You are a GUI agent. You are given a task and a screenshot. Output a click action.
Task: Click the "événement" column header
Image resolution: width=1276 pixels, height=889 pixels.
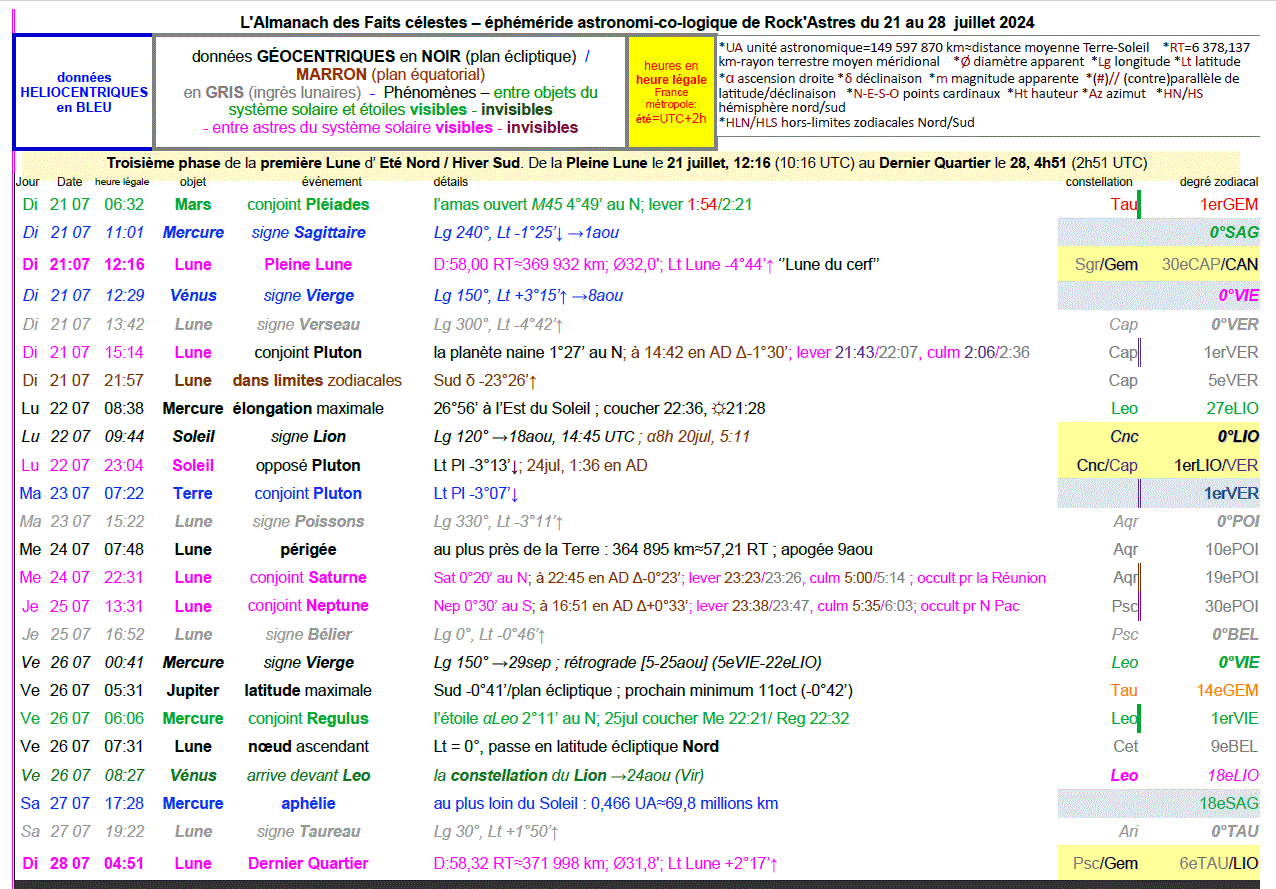click(332, 182)
